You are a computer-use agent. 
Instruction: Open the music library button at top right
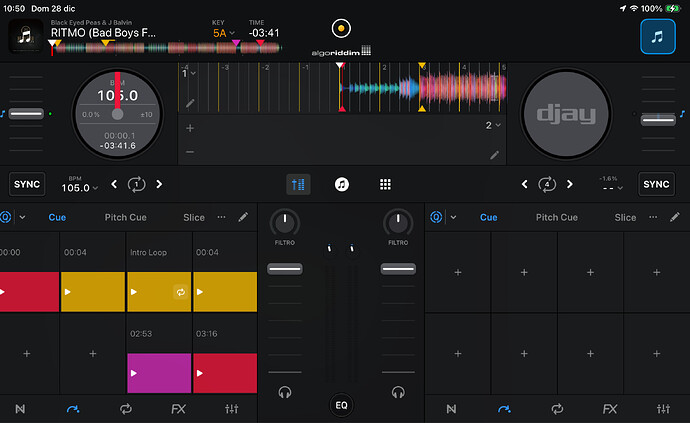tap(657, 38)
